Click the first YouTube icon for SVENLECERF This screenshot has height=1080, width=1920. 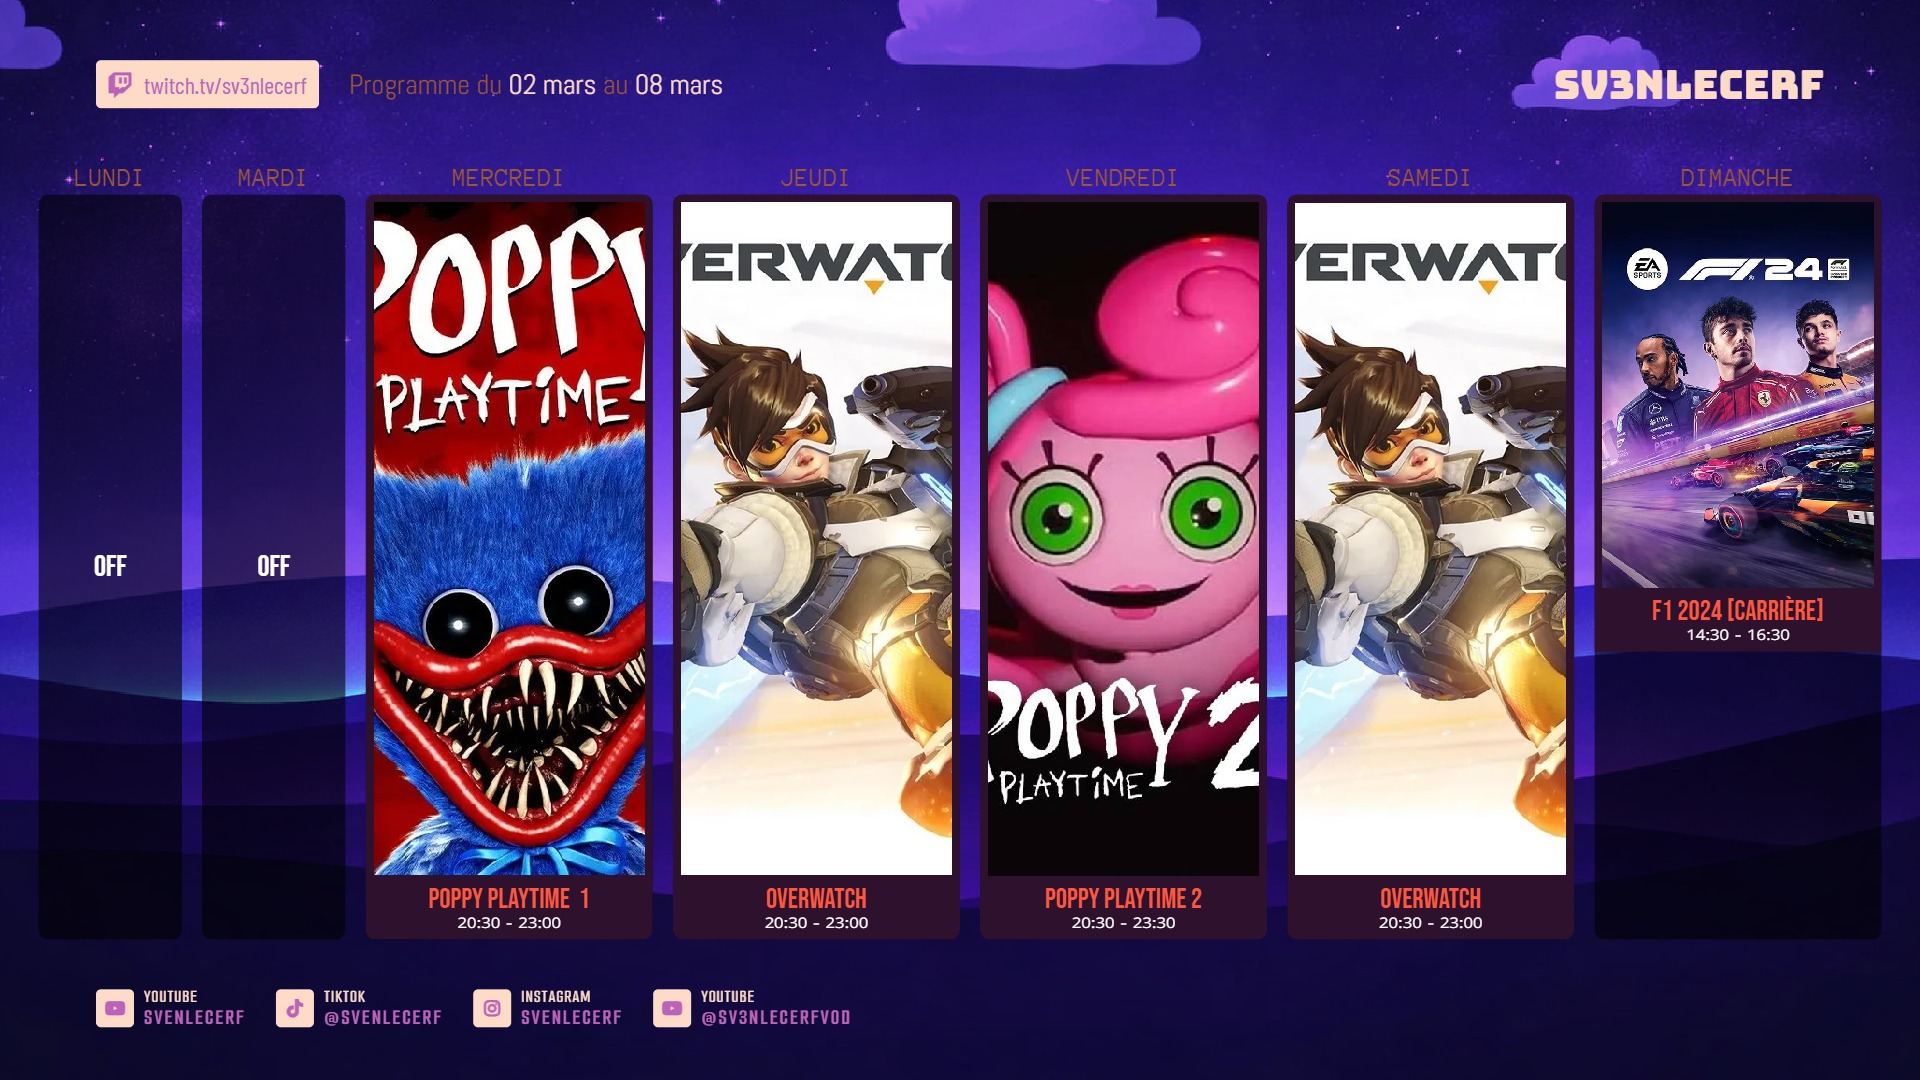click(x=115, y=1008)
